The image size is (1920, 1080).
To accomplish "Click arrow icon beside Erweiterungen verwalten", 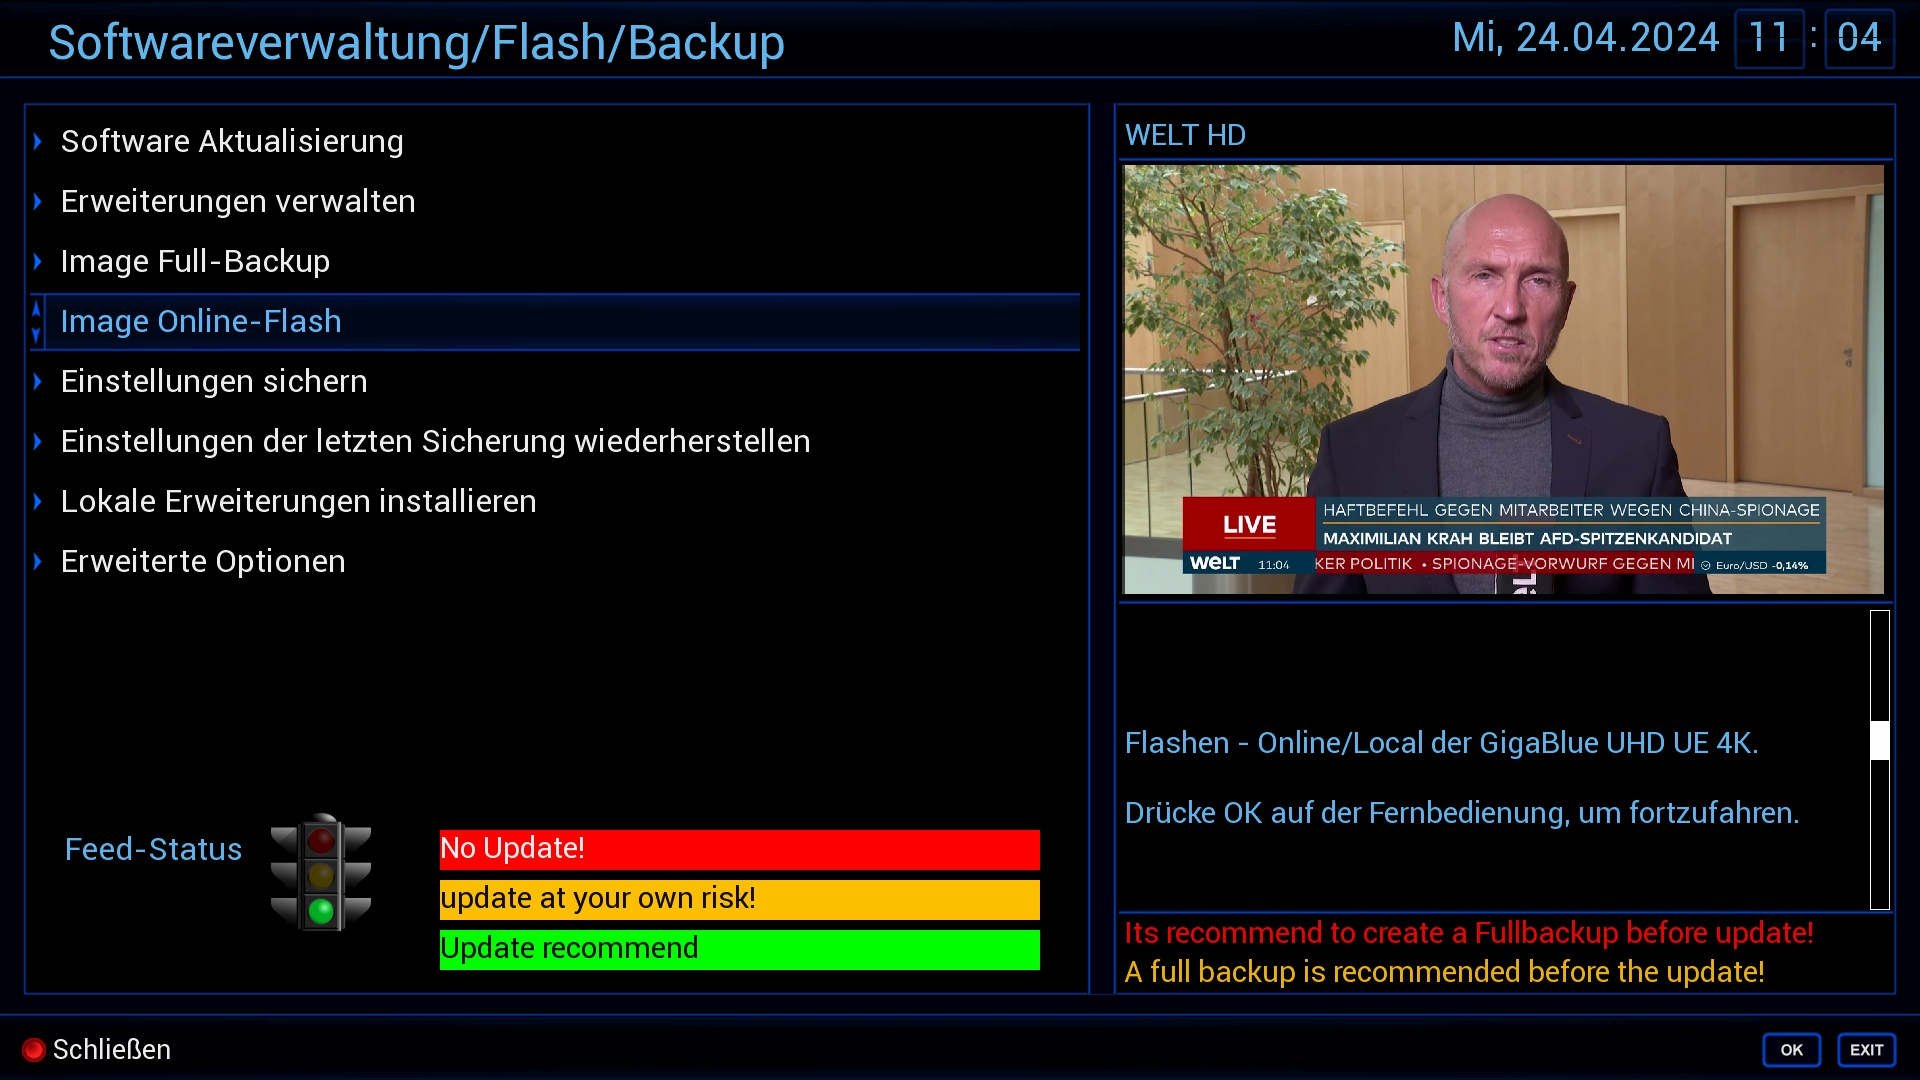I will click(x=38, y=201).
